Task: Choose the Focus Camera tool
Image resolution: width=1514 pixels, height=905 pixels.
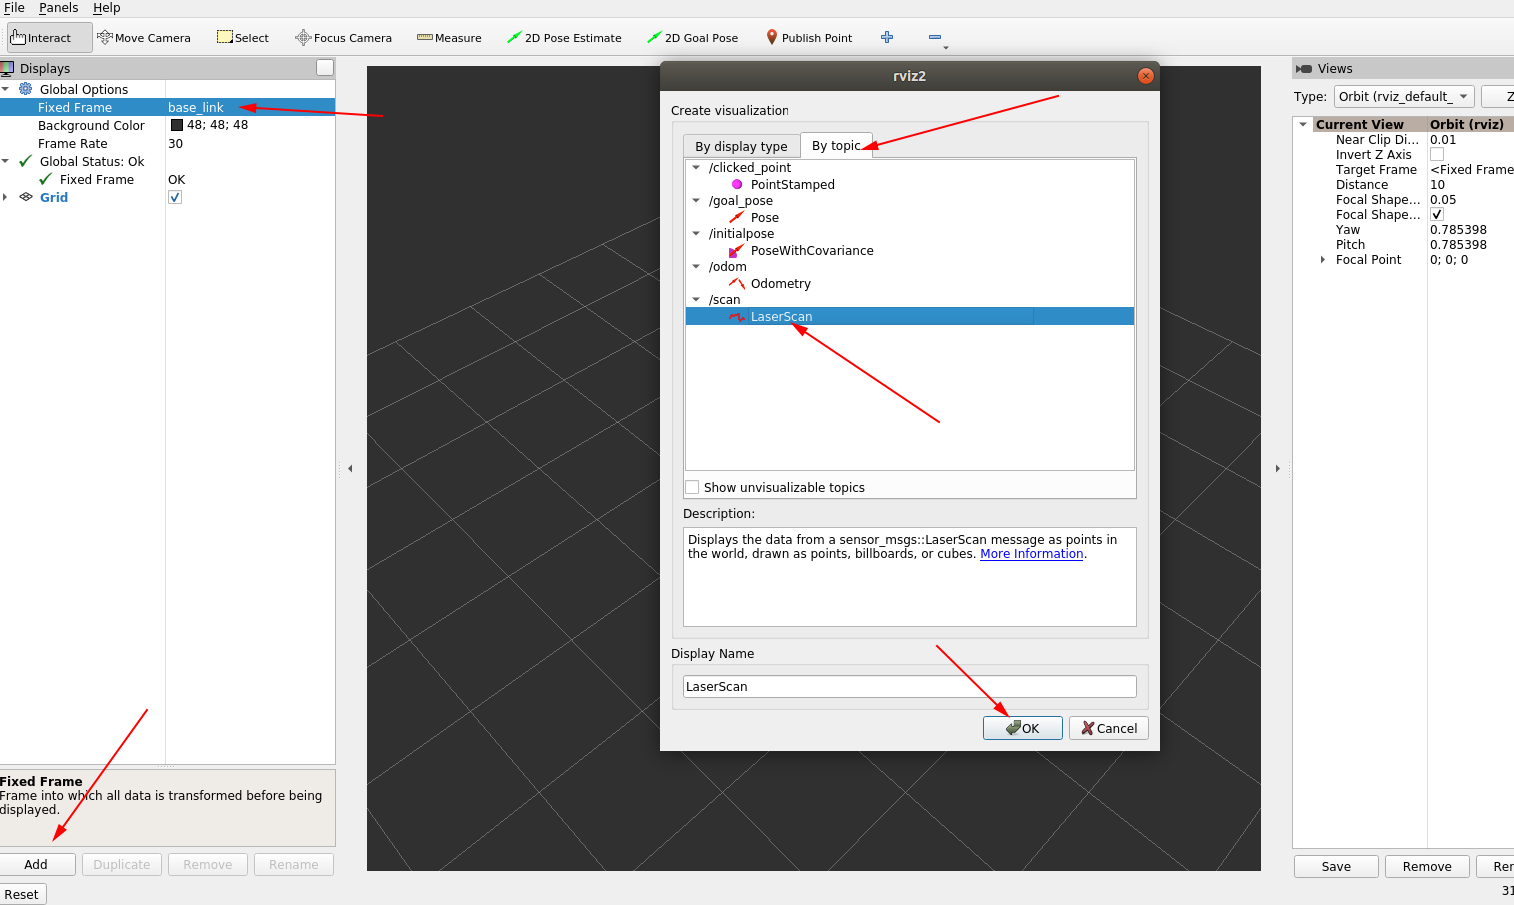Action: point(343,37)
